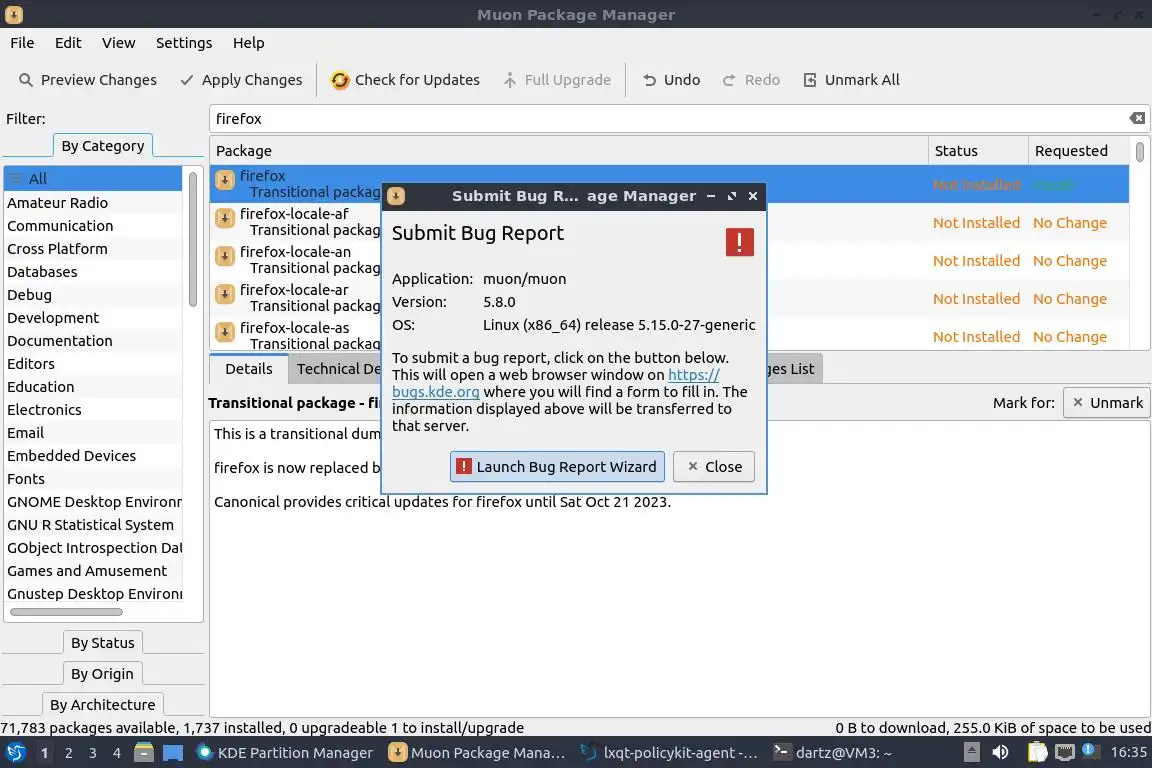The image size is (1152, 768).
Task: Click category list horizontal scrollbar
Action: [66, 611]
